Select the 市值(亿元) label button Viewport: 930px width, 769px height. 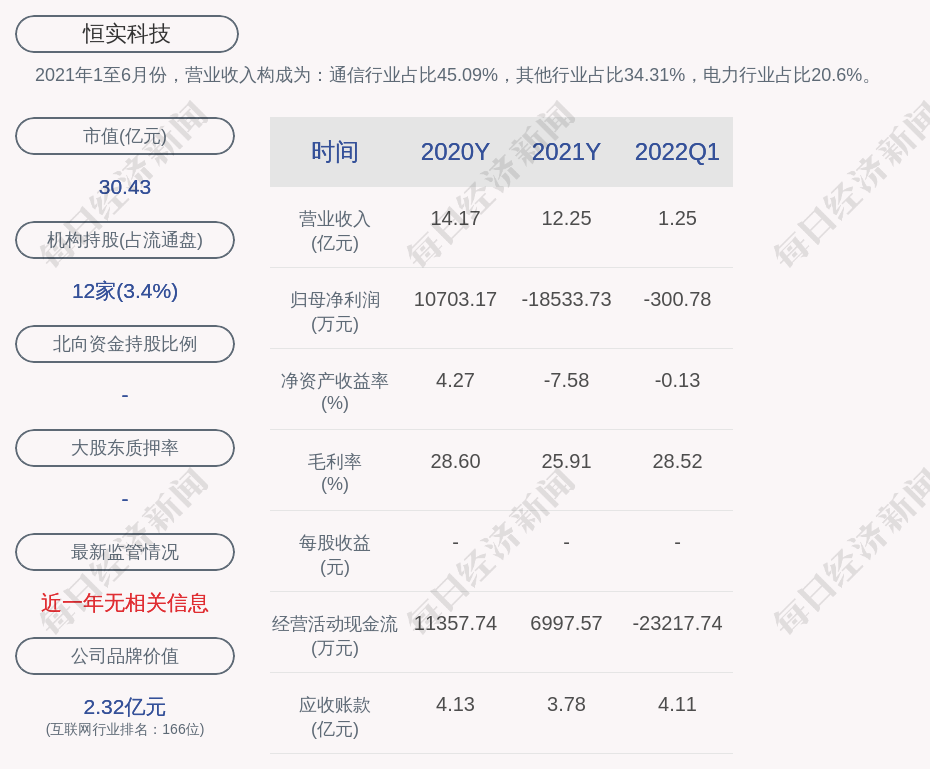click(x=125, y=136)
